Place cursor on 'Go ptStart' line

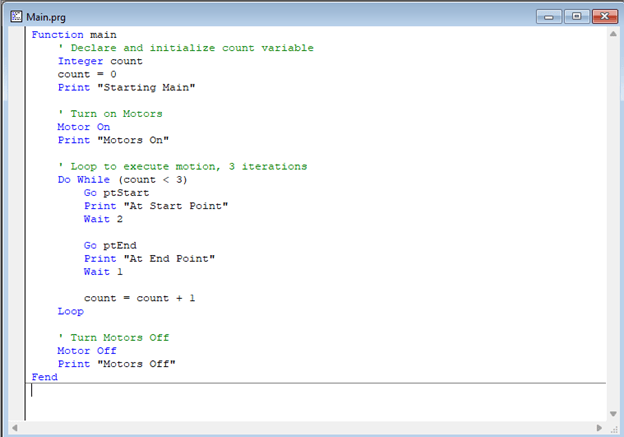click(x=116, y=193)
